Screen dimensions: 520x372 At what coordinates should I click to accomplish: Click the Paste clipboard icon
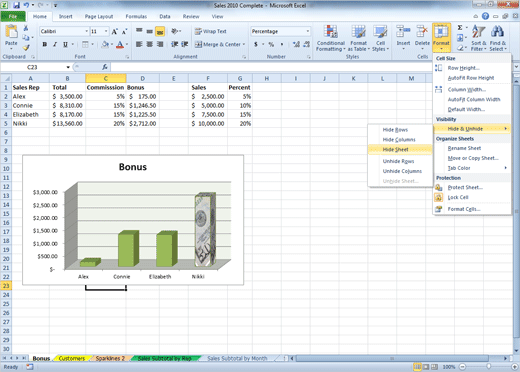[11, 33]
